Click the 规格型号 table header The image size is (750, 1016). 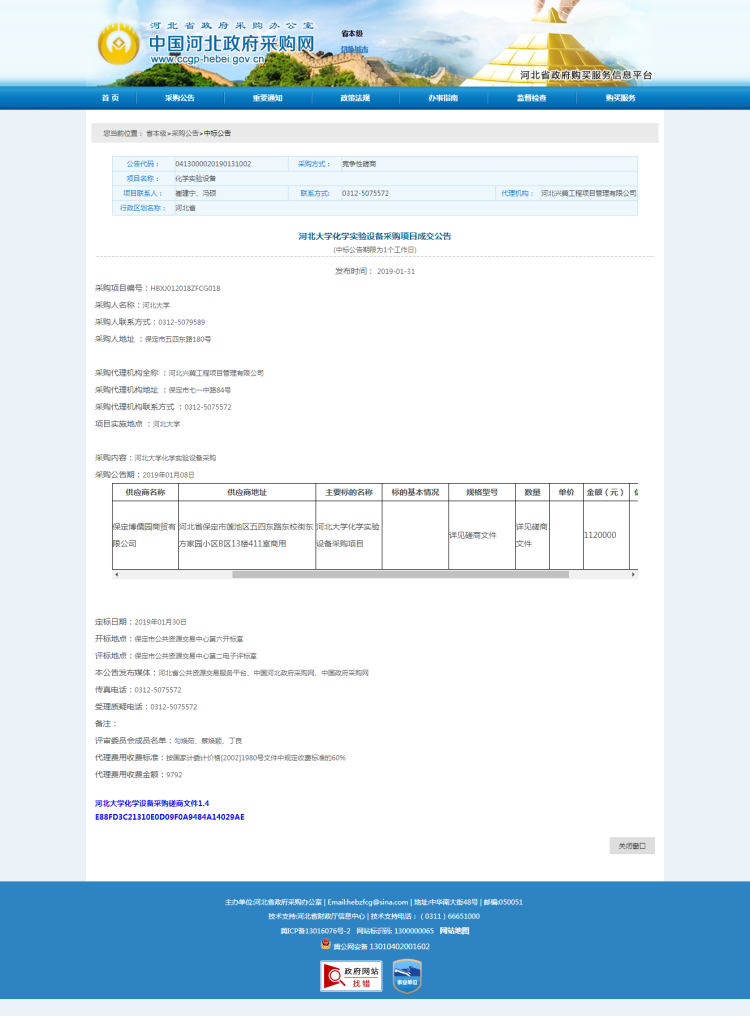tap(482, 492)
